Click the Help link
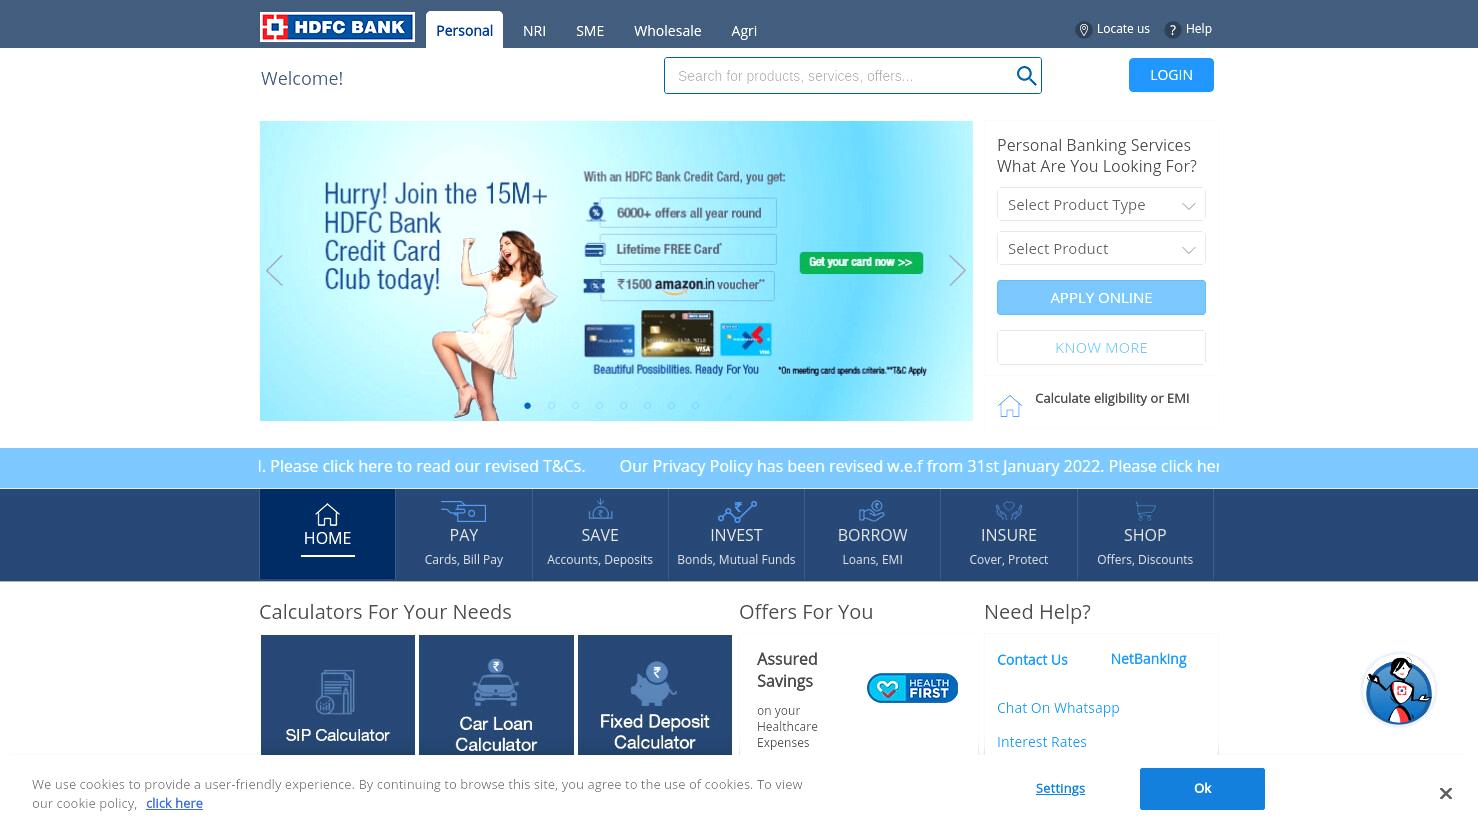Image resolution: width=1478 pixels, height=837 pixels. point(1199,29)
